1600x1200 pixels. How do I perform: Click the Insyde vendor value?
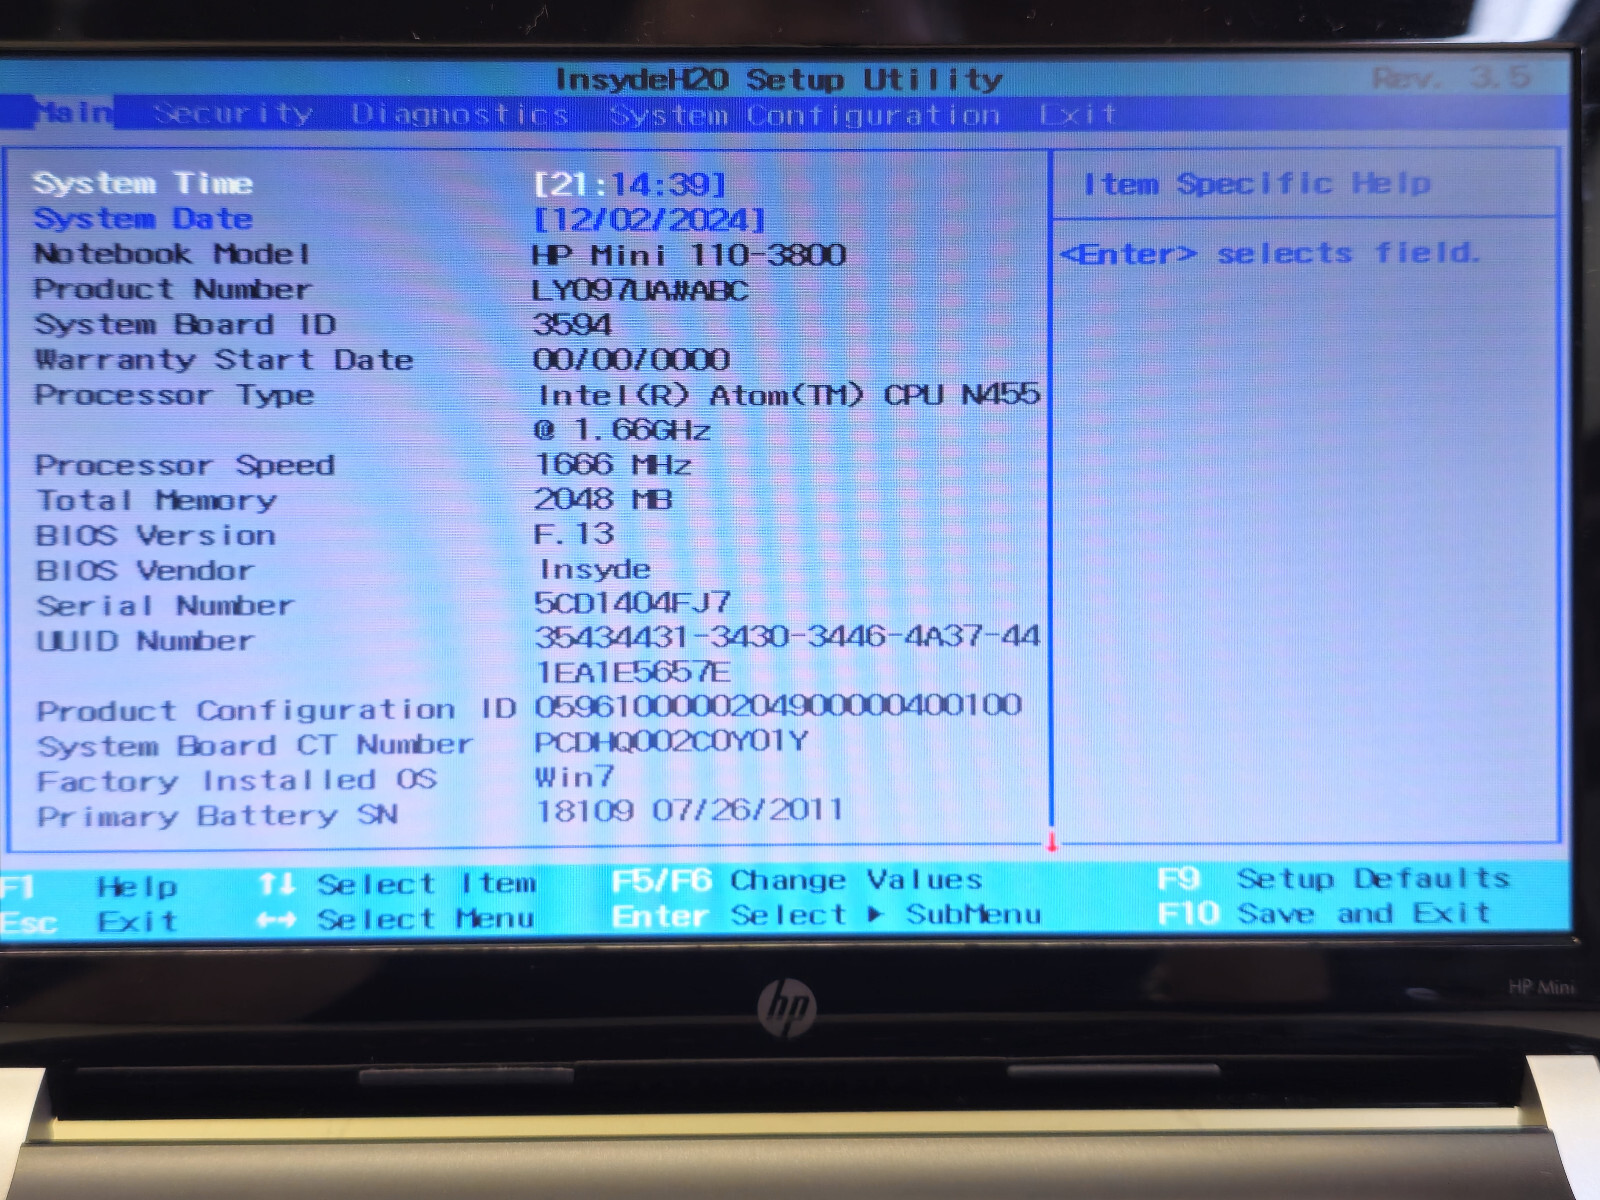pyautogui.click(x=595, y=569)
